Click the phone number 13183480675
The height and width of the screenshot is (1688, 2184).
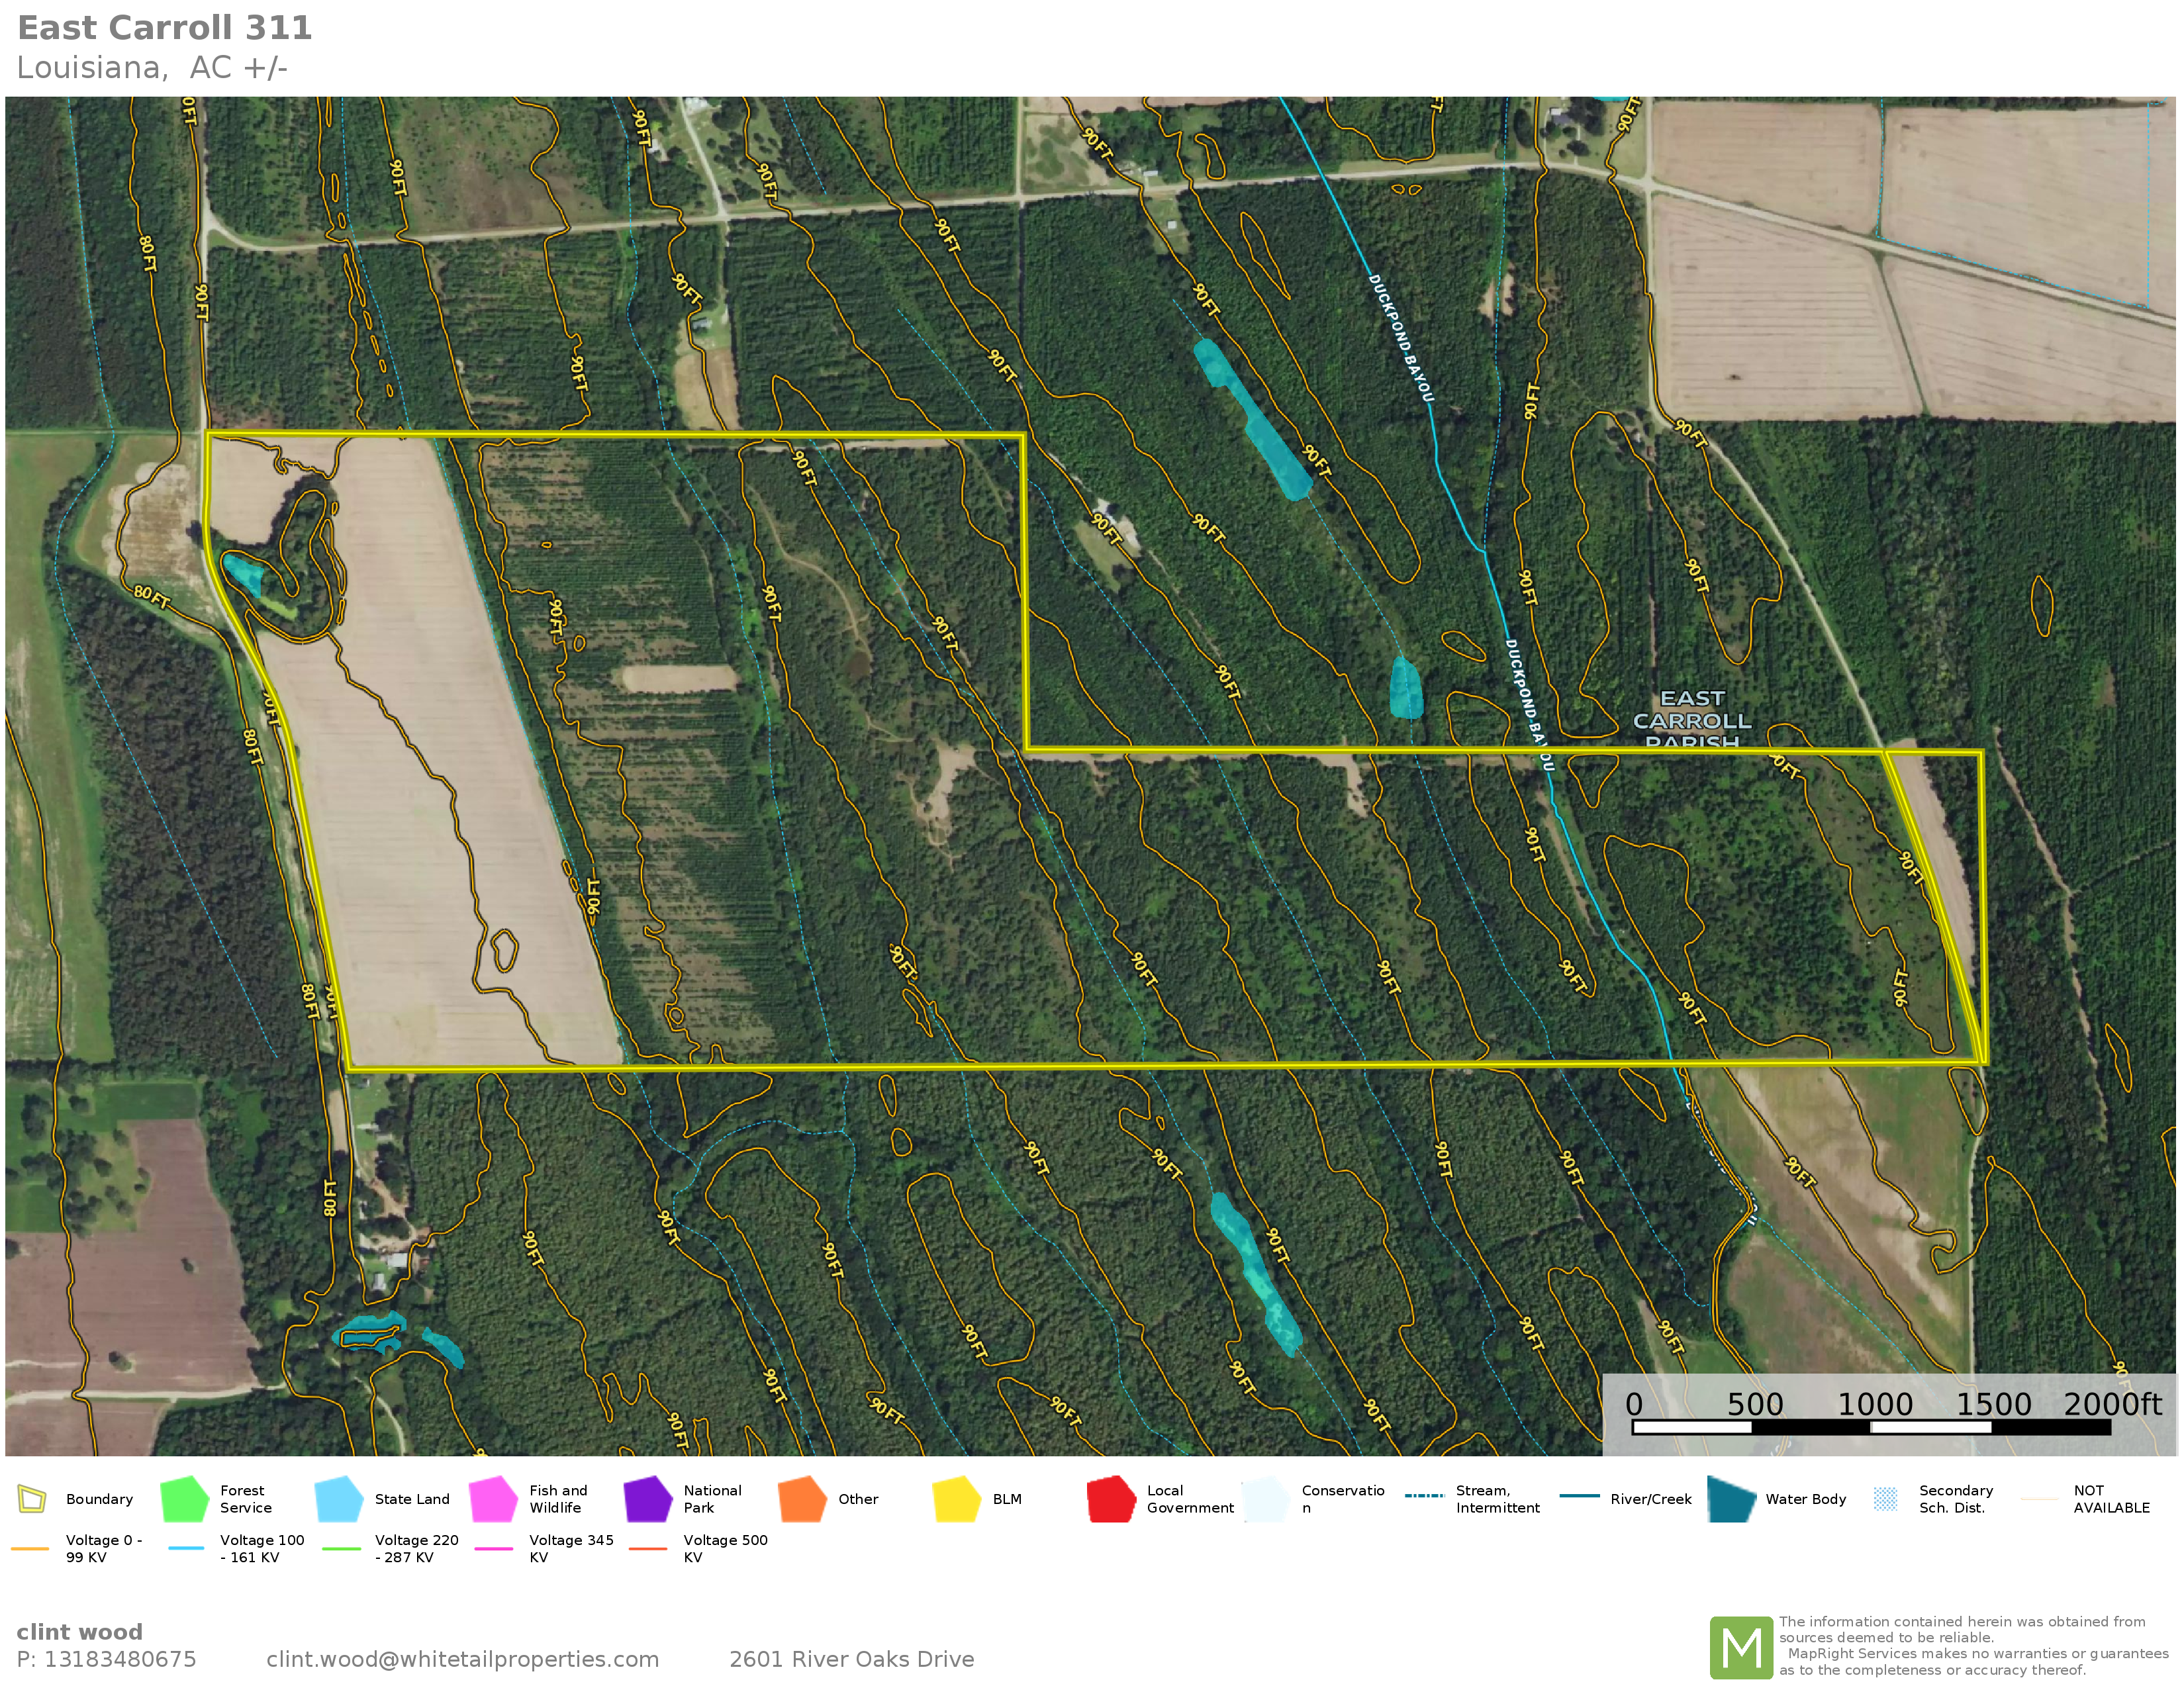(120, 1659)
